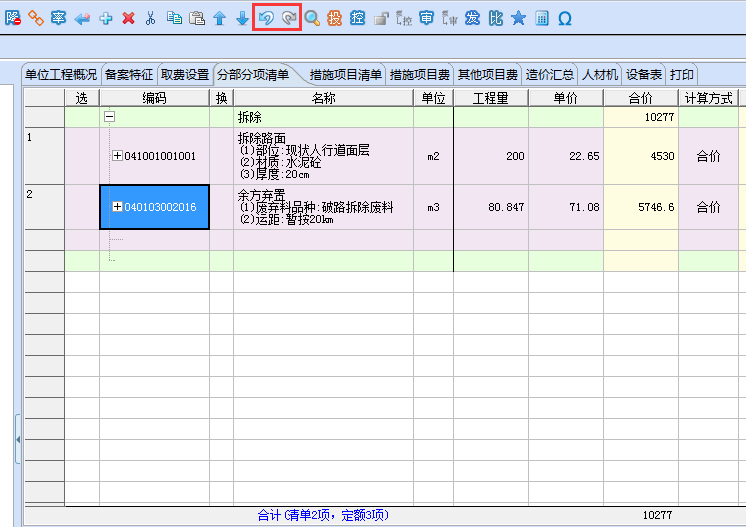Click the 计算方式 column header
The height and width of the screenshot is (527, 746).
(x=708, y=98)
